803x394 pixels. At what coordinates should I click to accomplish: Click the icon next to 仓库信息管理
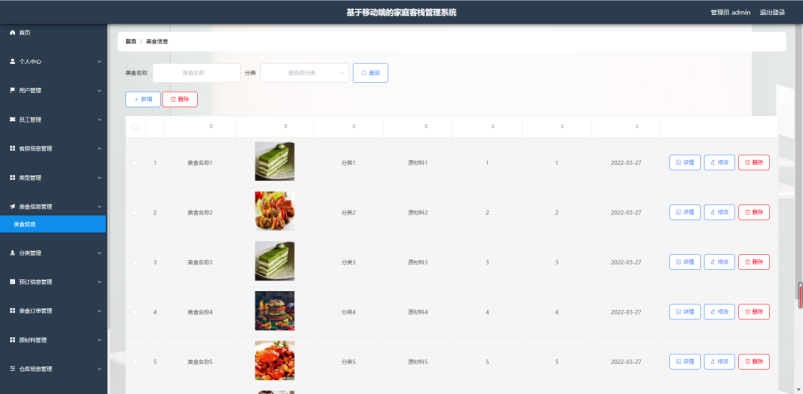click(13, 369)
